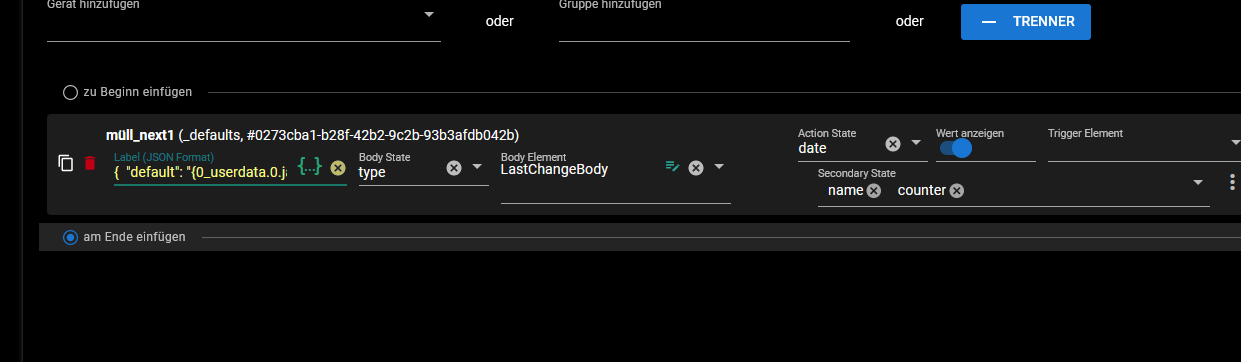
Task: Expand the Secondary State dropdown arrow
Action: tap(1198, 182)
